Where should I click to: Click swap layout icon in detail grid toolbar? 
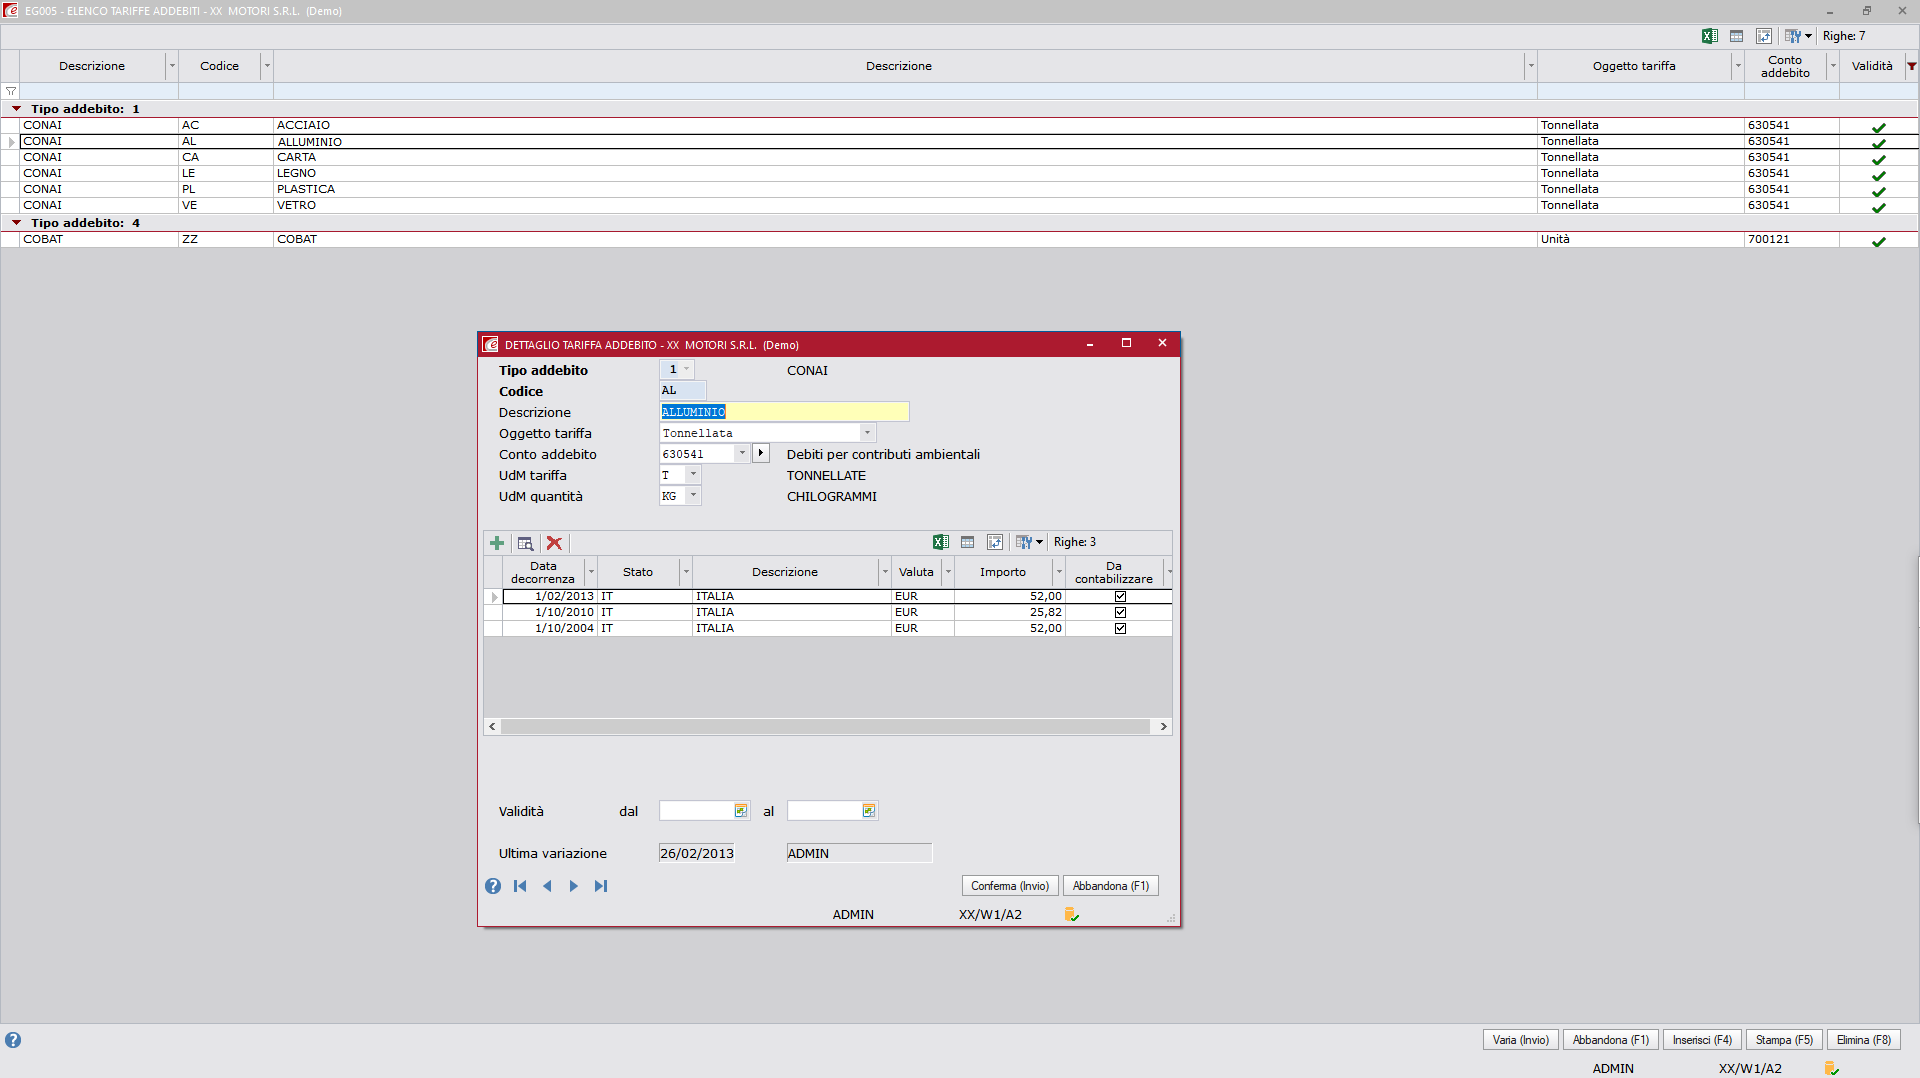coord(995,542)
